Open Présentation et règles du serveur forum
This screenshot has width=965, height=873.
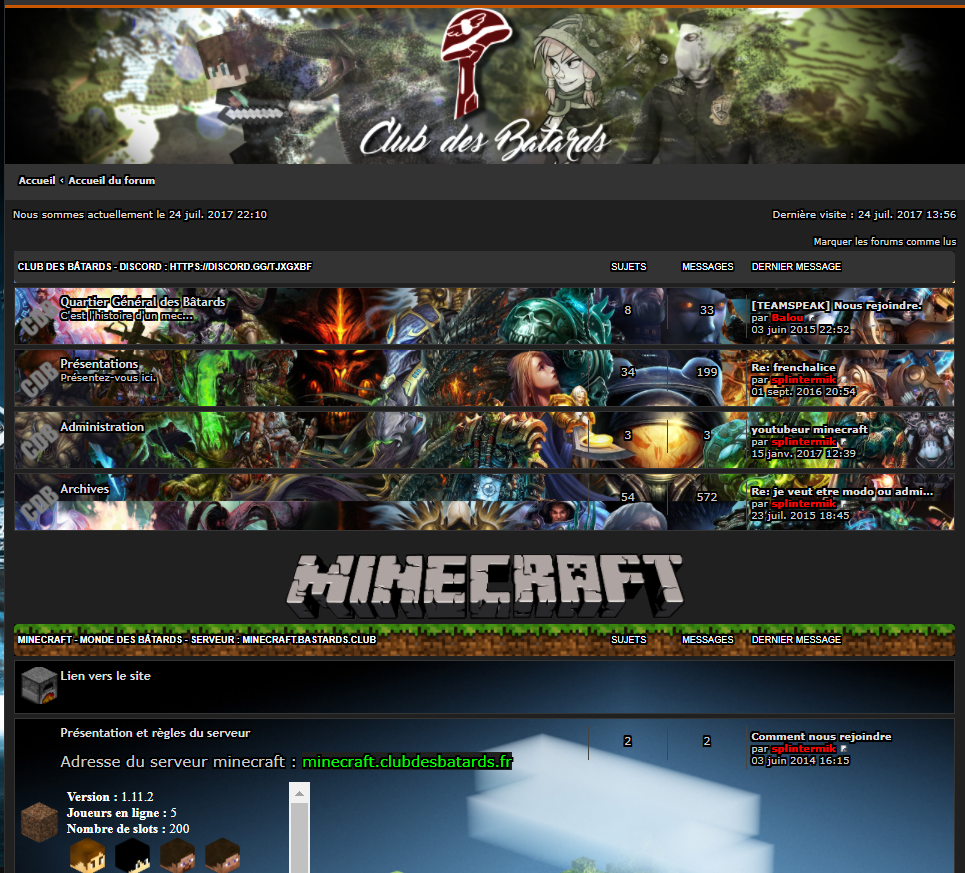pos(155,733)
